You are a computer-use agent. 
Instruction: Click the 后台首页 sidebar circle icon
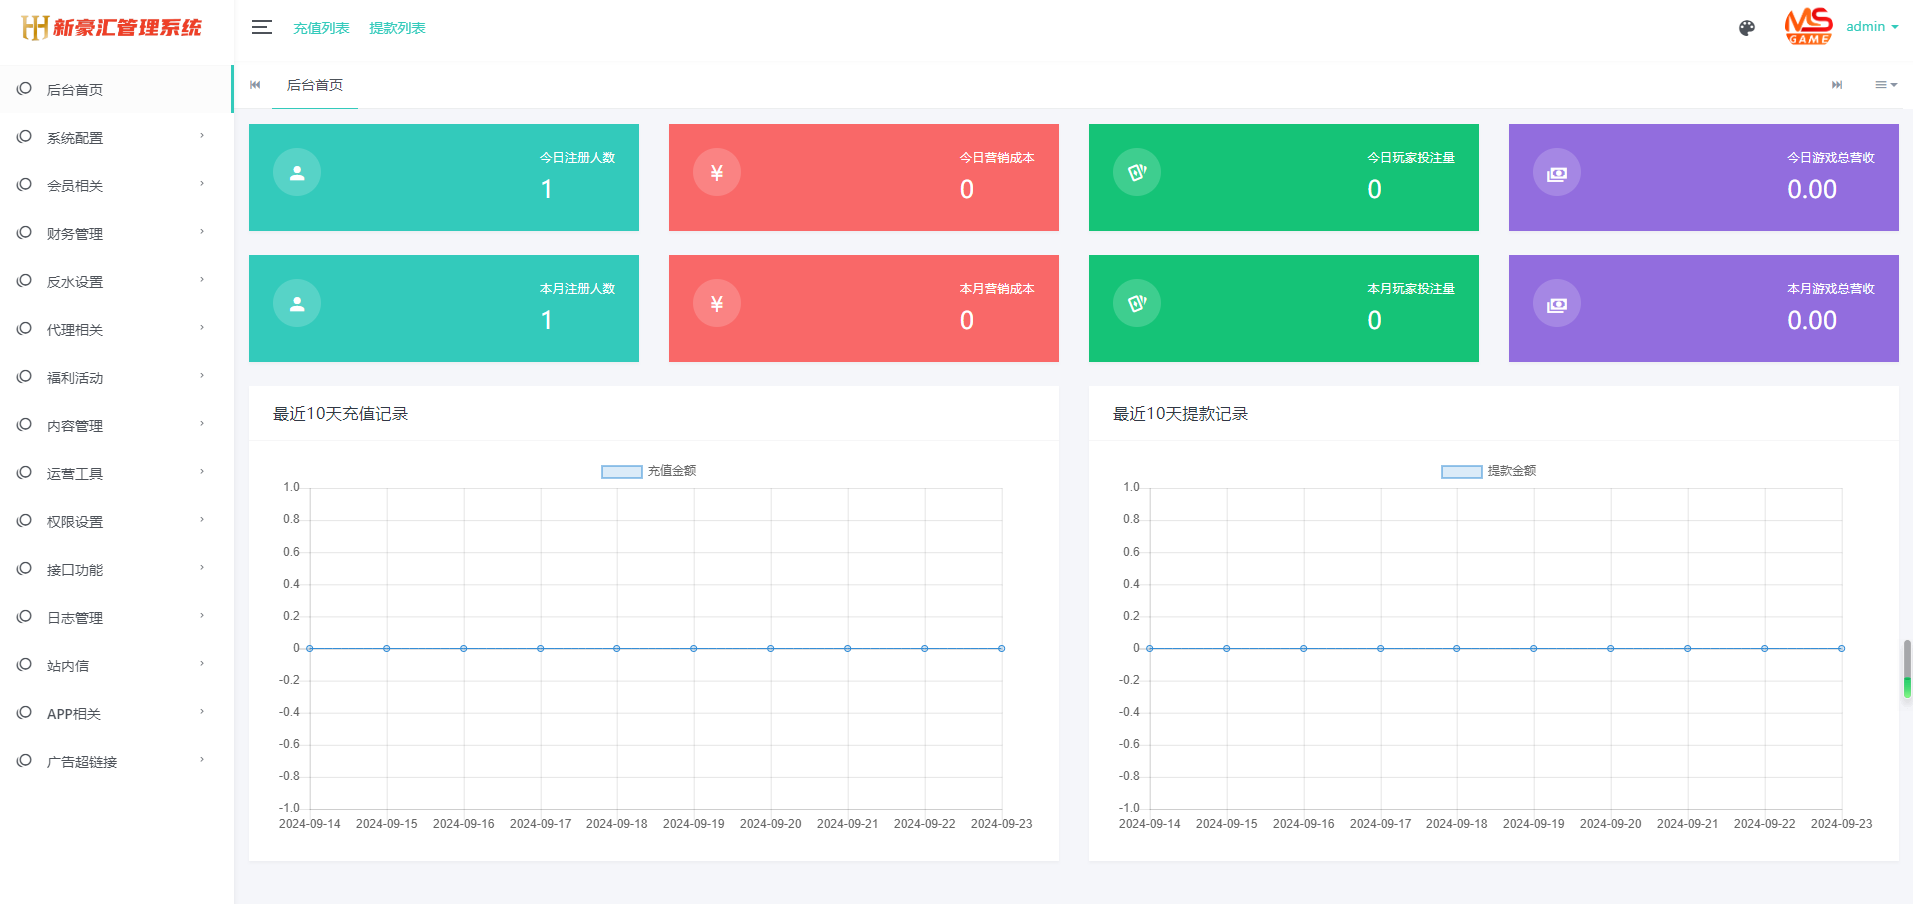point(24,88)
